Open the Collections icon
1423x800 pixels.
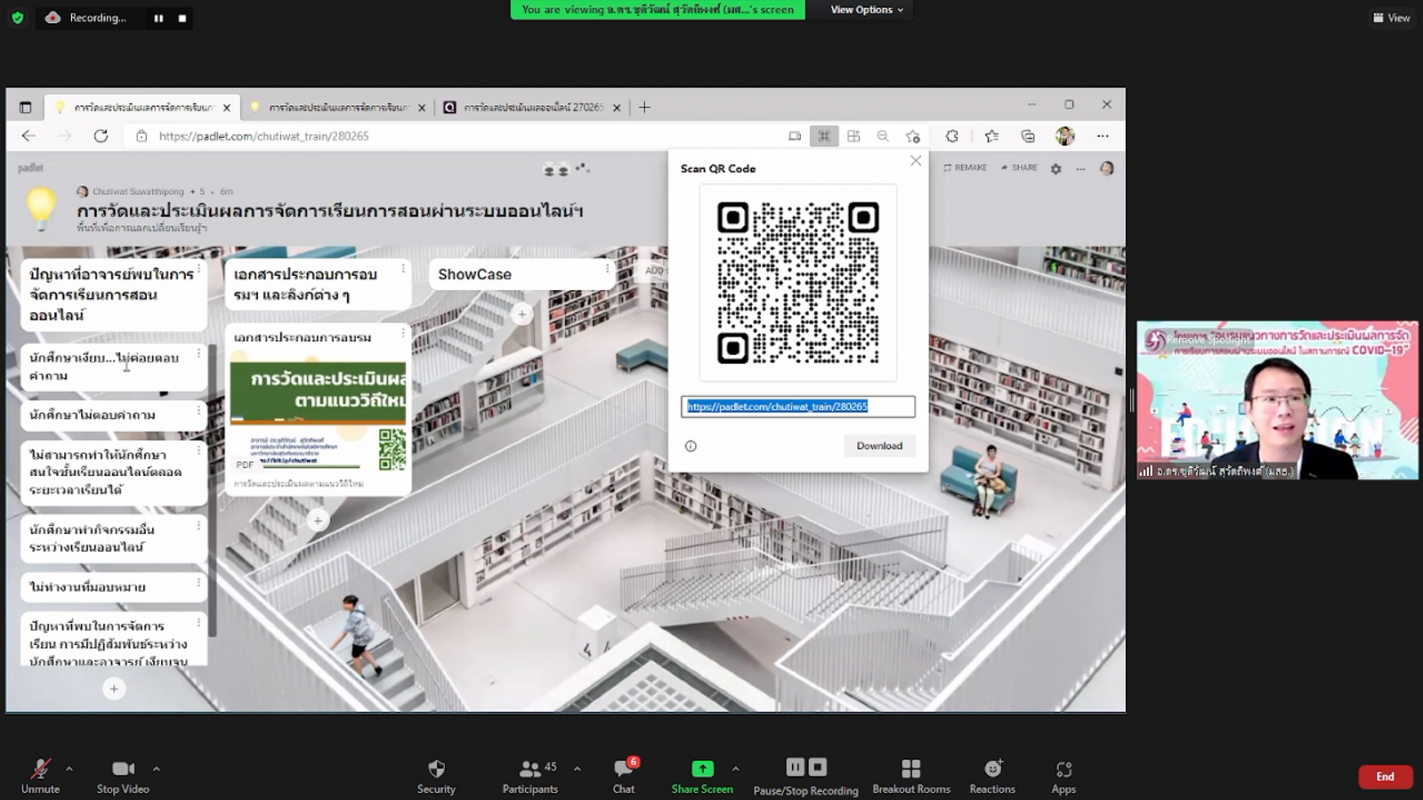(x=1028, y=136)
